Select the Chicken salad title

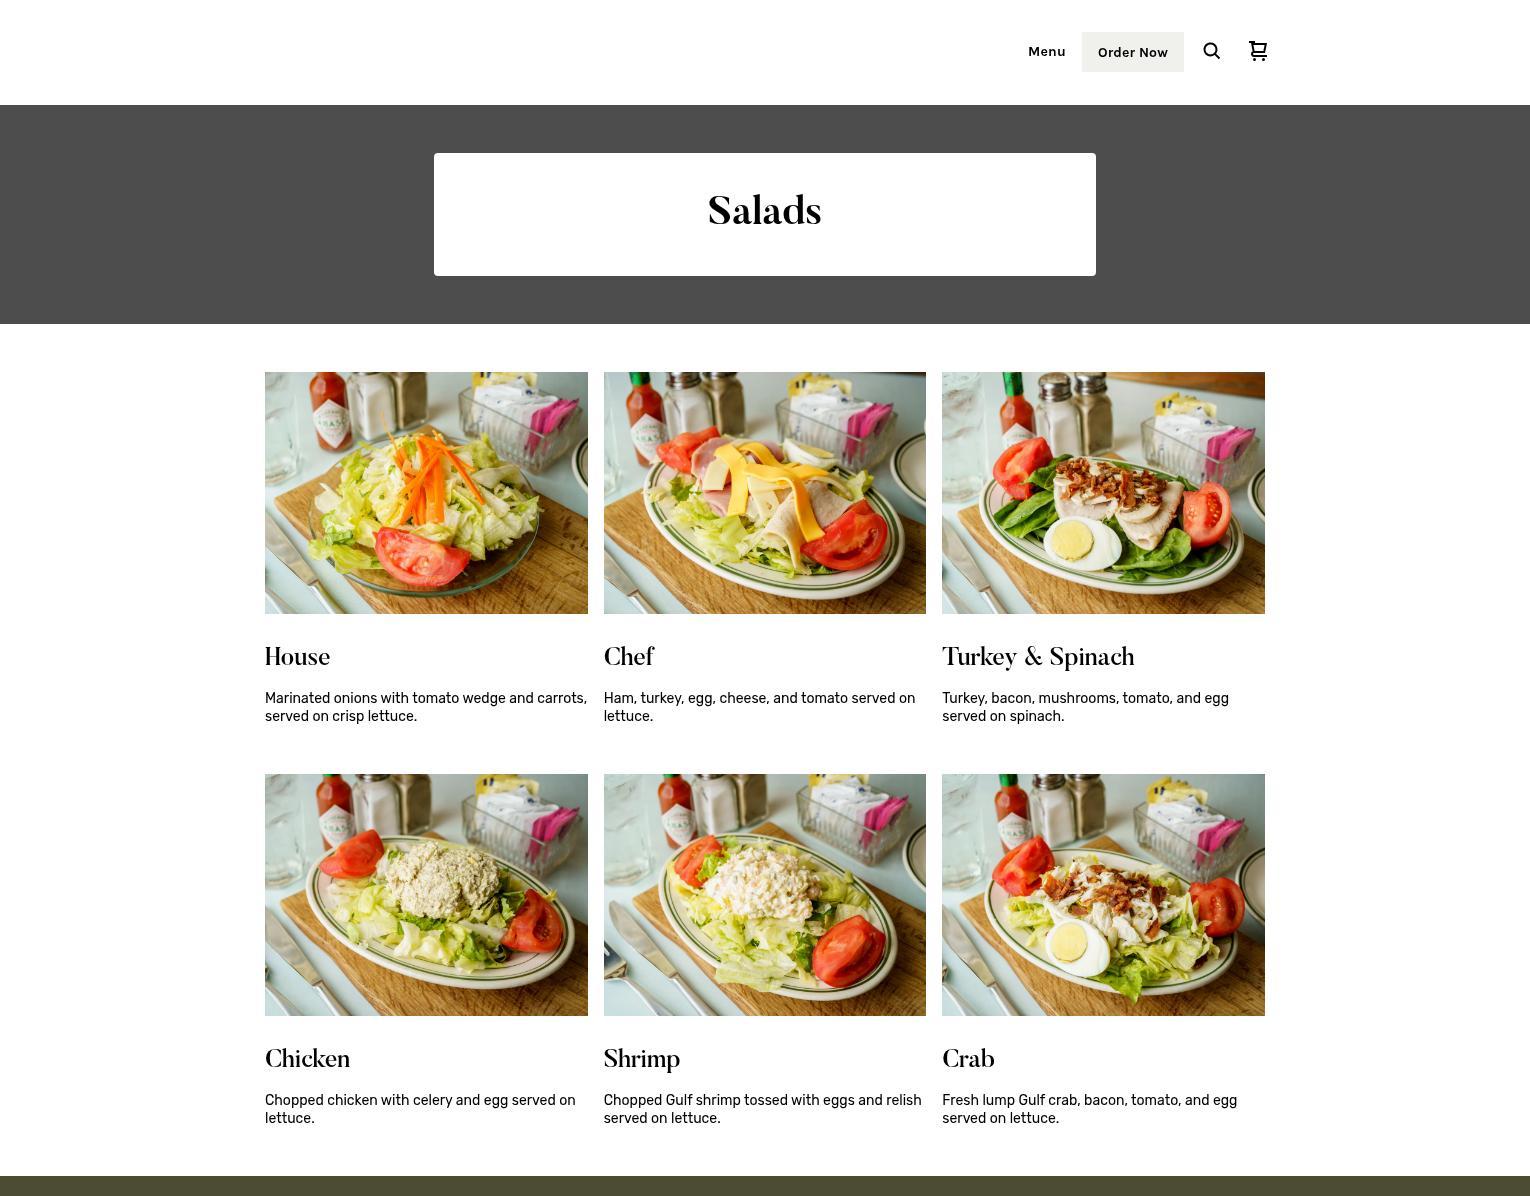(x=307, y=1059)
